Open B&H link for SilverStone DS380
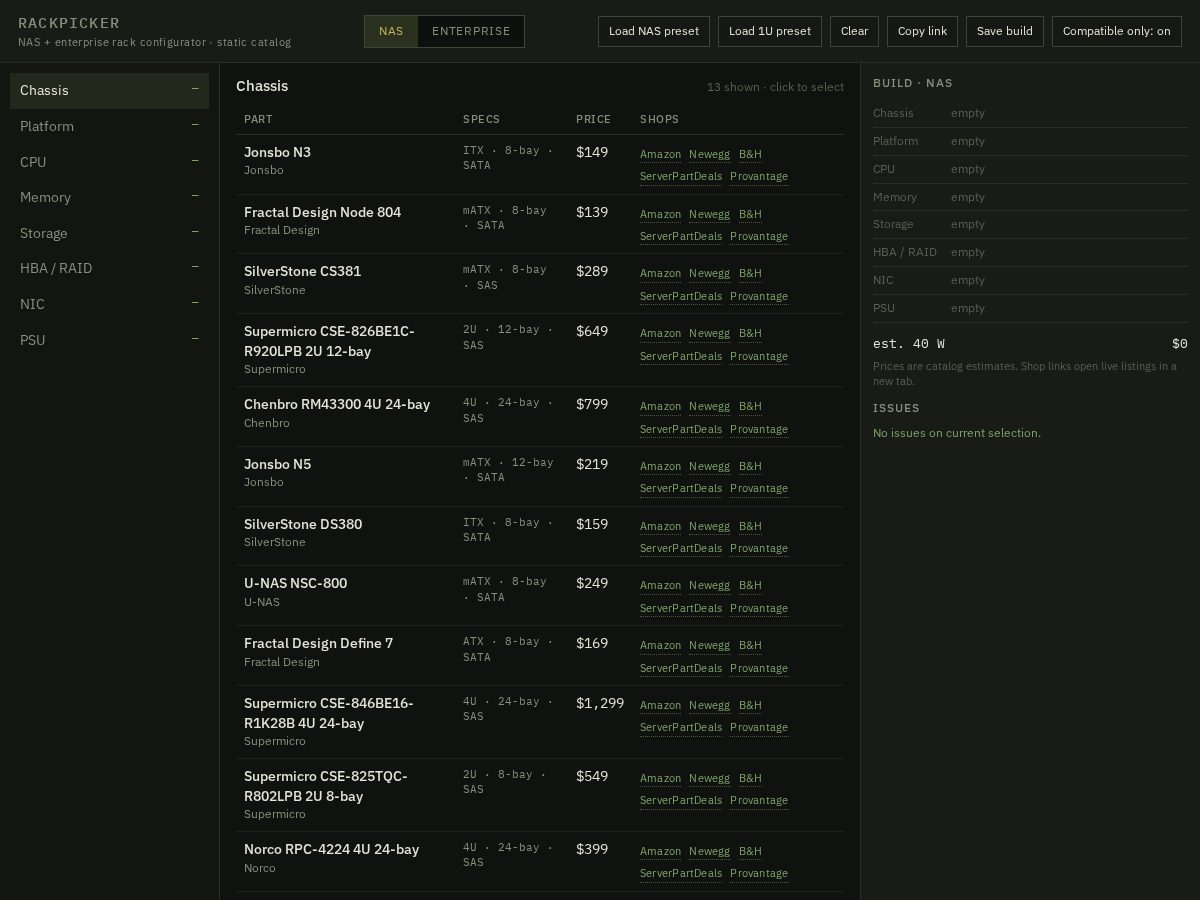The width and height of the screenshot is (1200, 900). (x=750, y=526)
